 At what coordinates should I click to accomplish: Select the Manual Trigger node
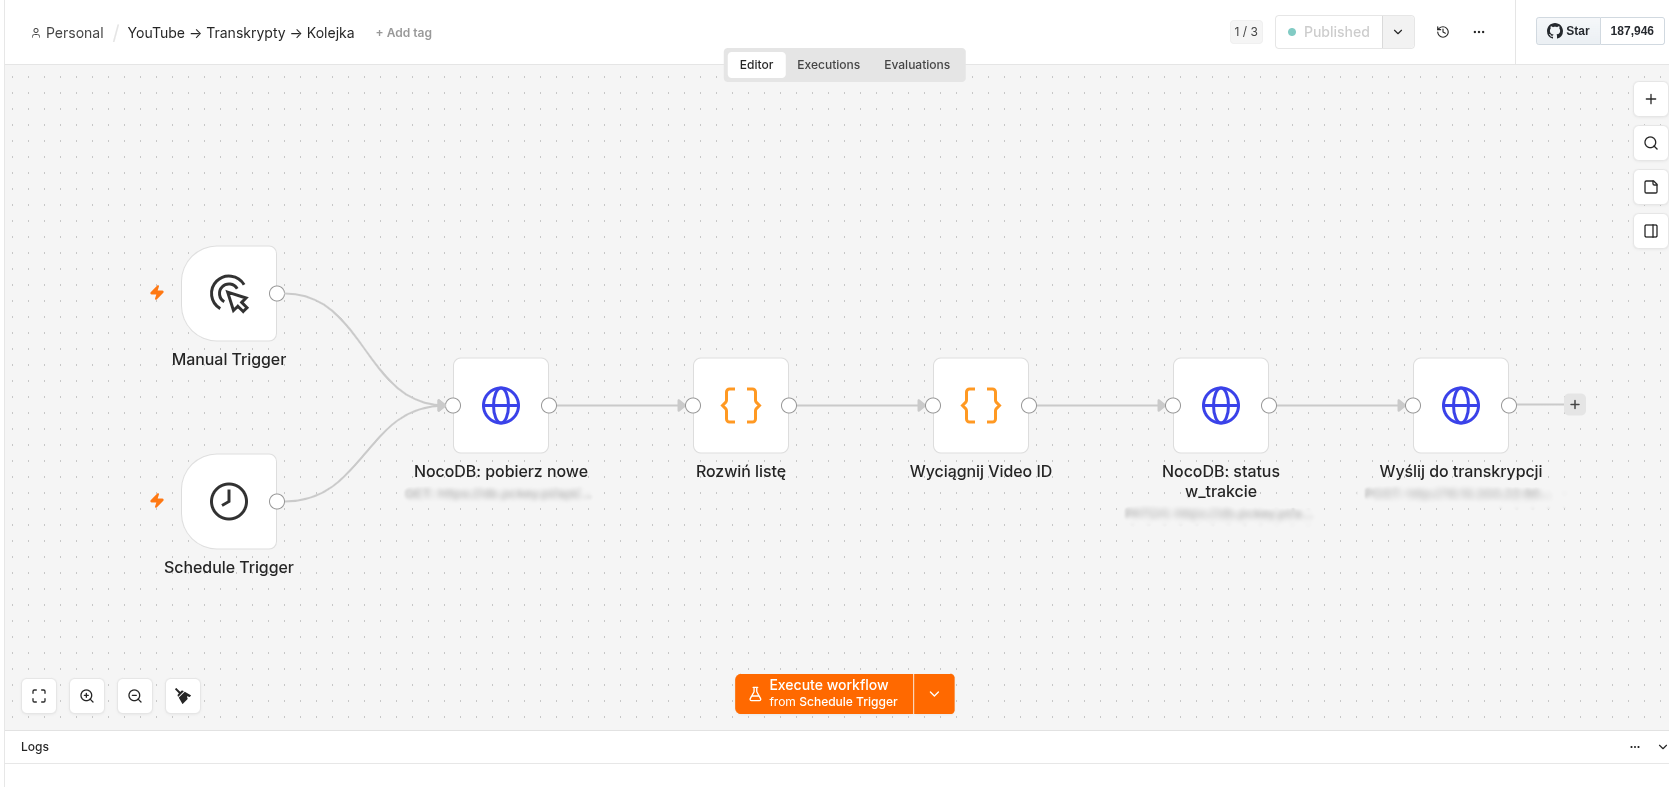229,294
